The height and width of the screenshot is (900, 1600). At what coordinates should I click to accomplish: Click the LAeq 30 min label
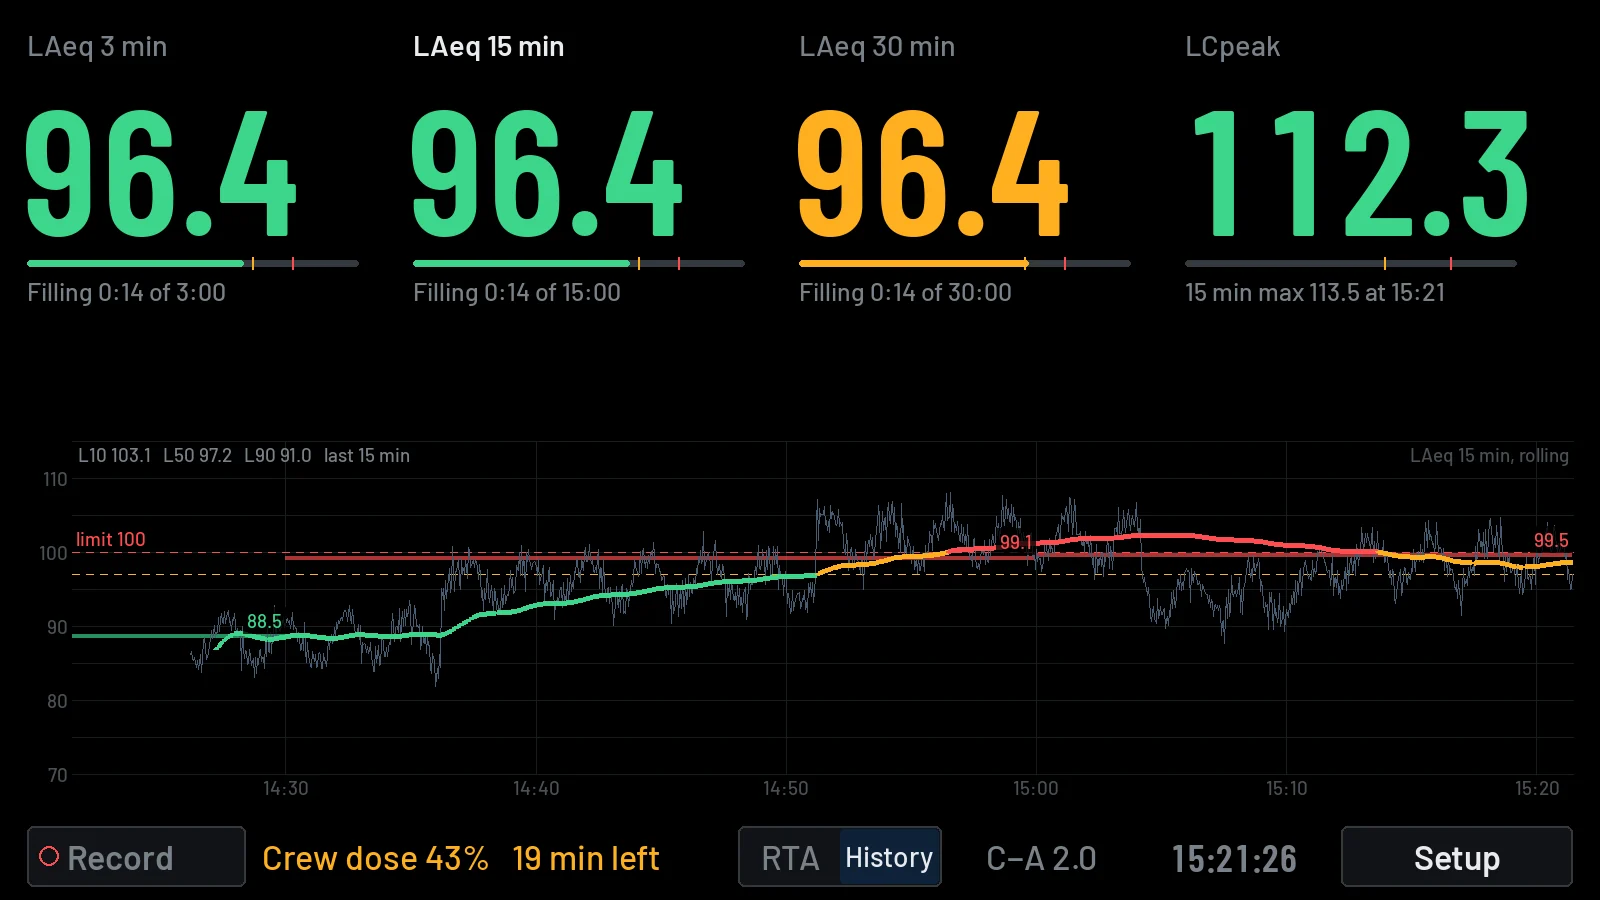click(x=877, y=47)
